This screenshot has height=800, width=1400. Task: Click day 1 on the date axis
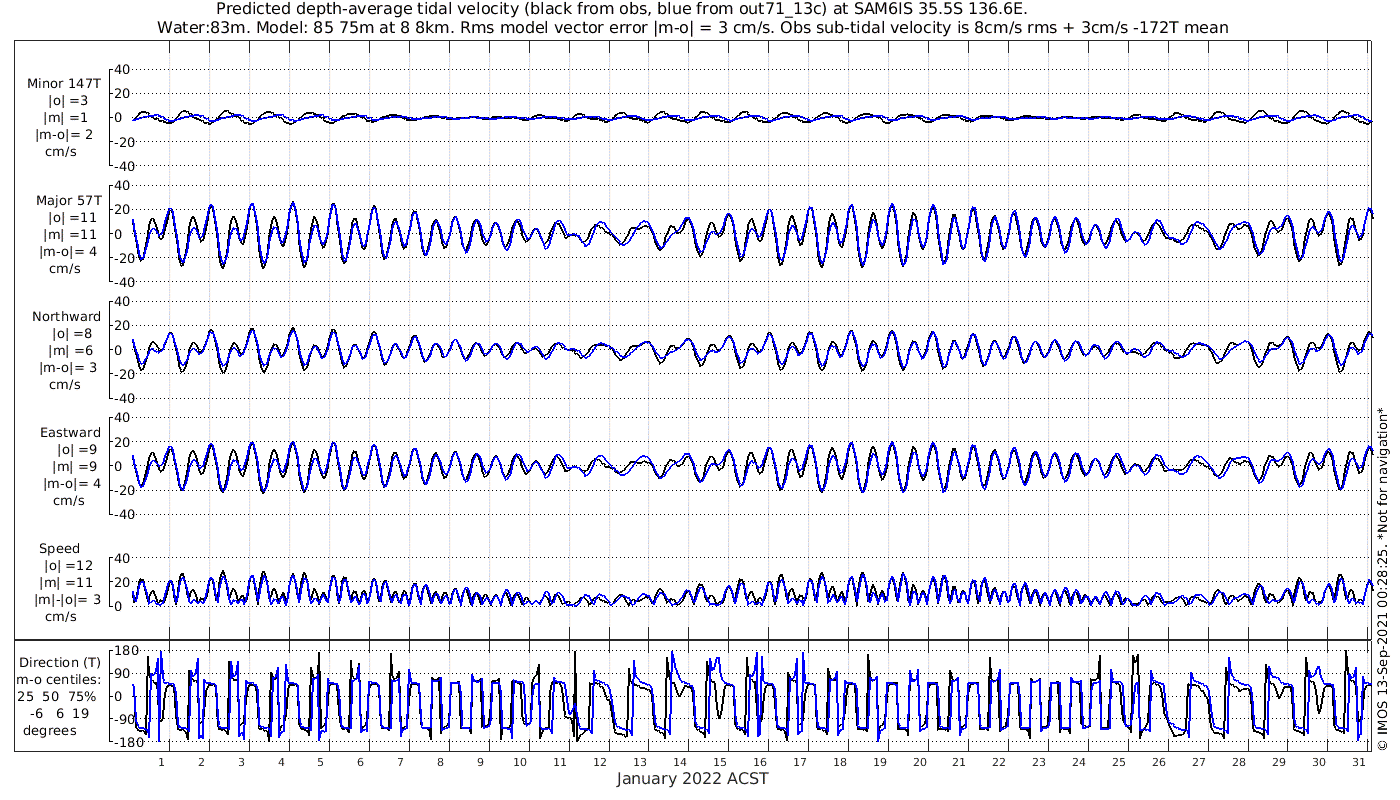tap(161, 762)
